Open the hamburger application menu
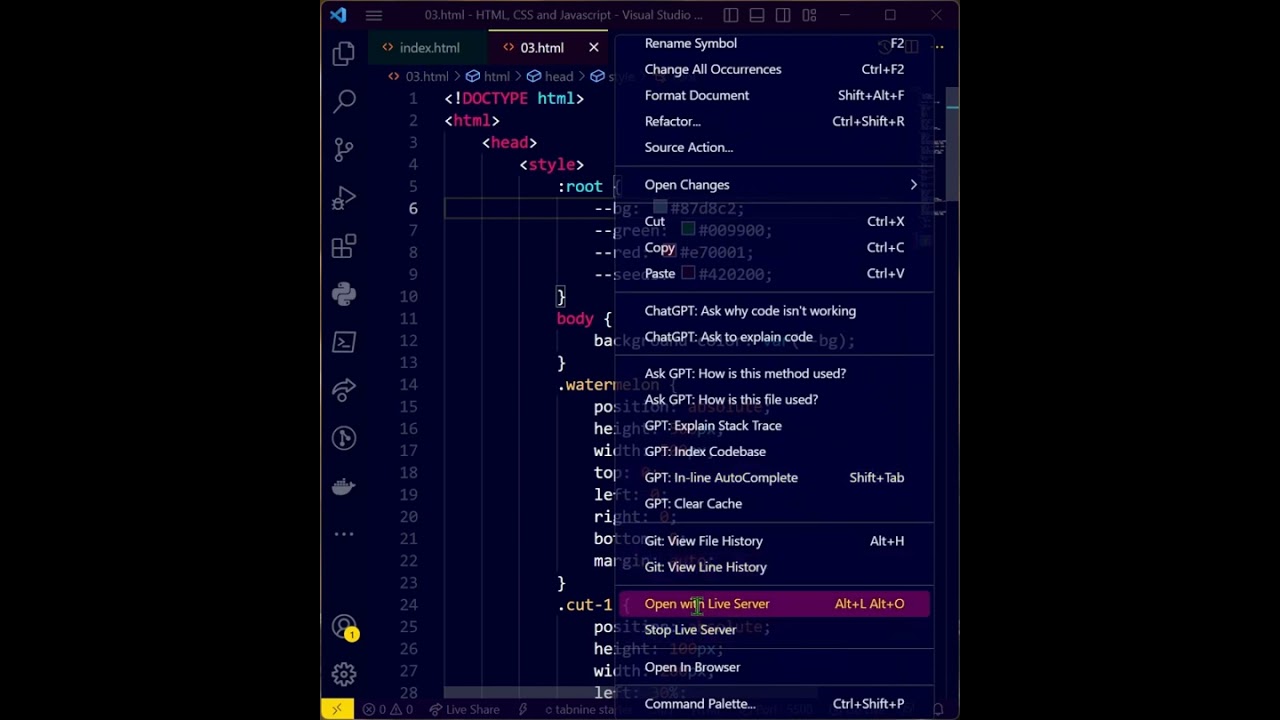Screen dimensions: 1280x720 point(374,15)
